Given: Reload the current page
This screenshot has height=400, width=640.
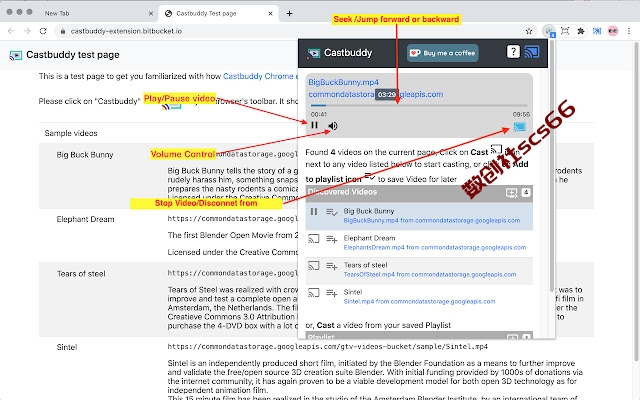Looking at the screenshot, I should [43, 31].
